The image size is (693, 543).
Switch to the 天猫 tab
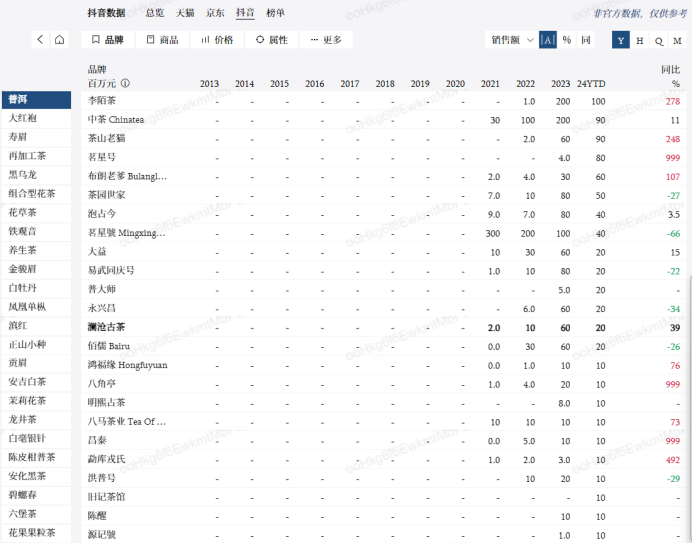coord(185,13)
